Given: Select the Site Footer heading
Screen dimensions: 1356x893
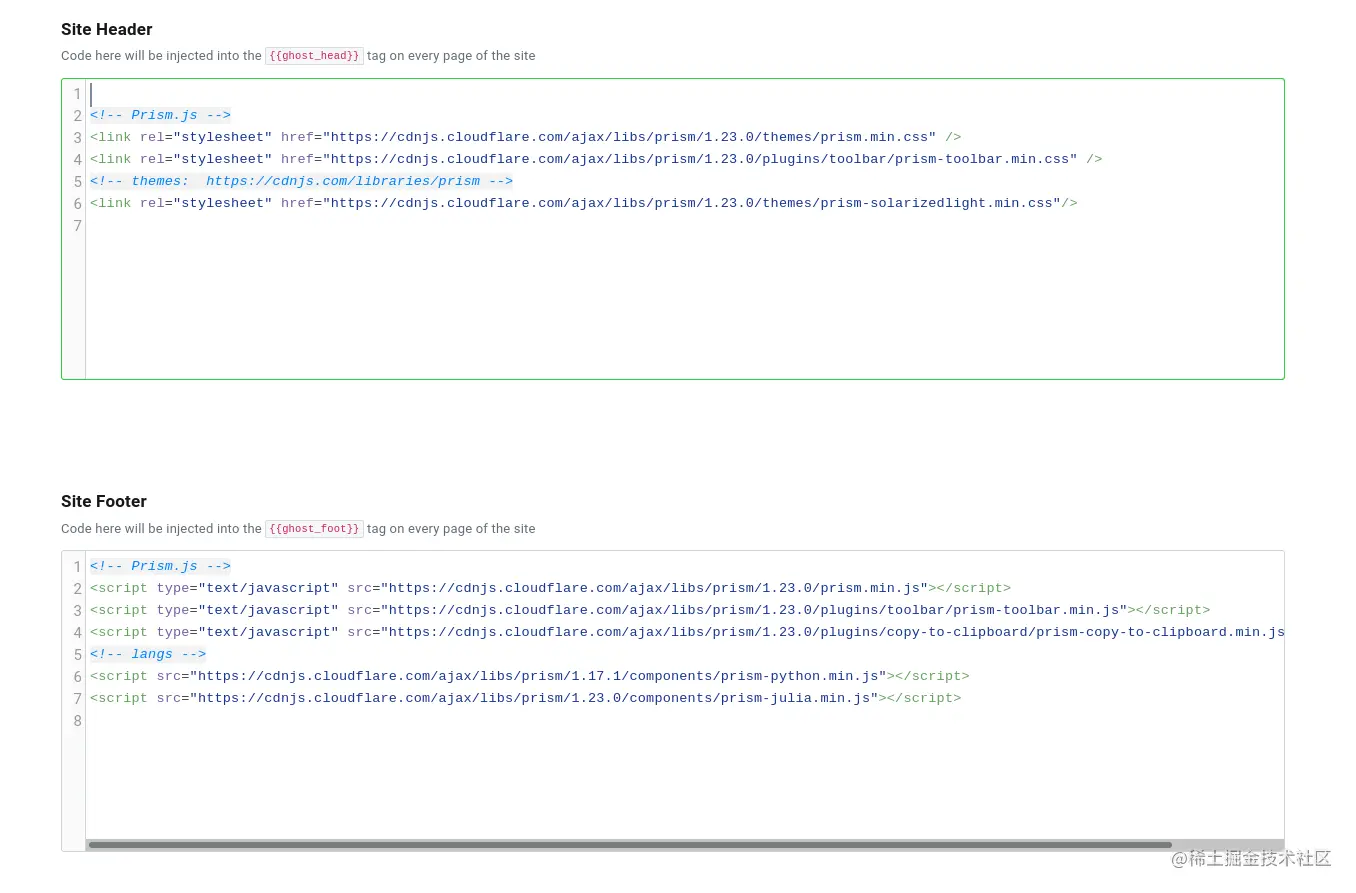Looking at the screenshot, I should click(103, 501).
